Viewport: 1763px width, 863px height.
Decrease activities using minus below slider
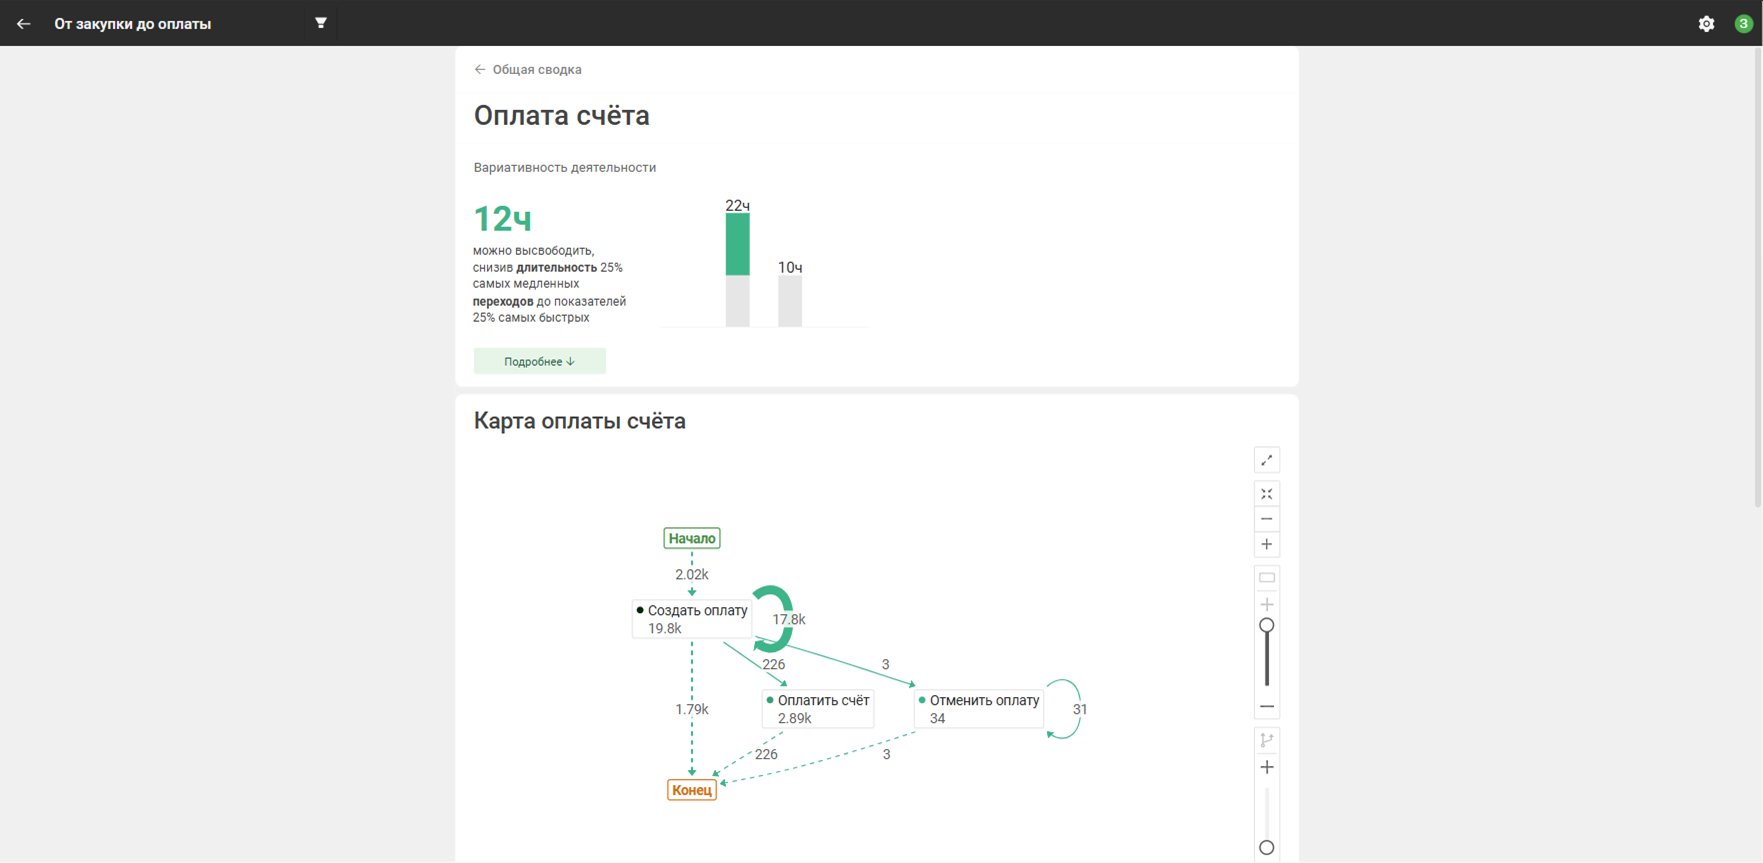tap(1266, 707)
